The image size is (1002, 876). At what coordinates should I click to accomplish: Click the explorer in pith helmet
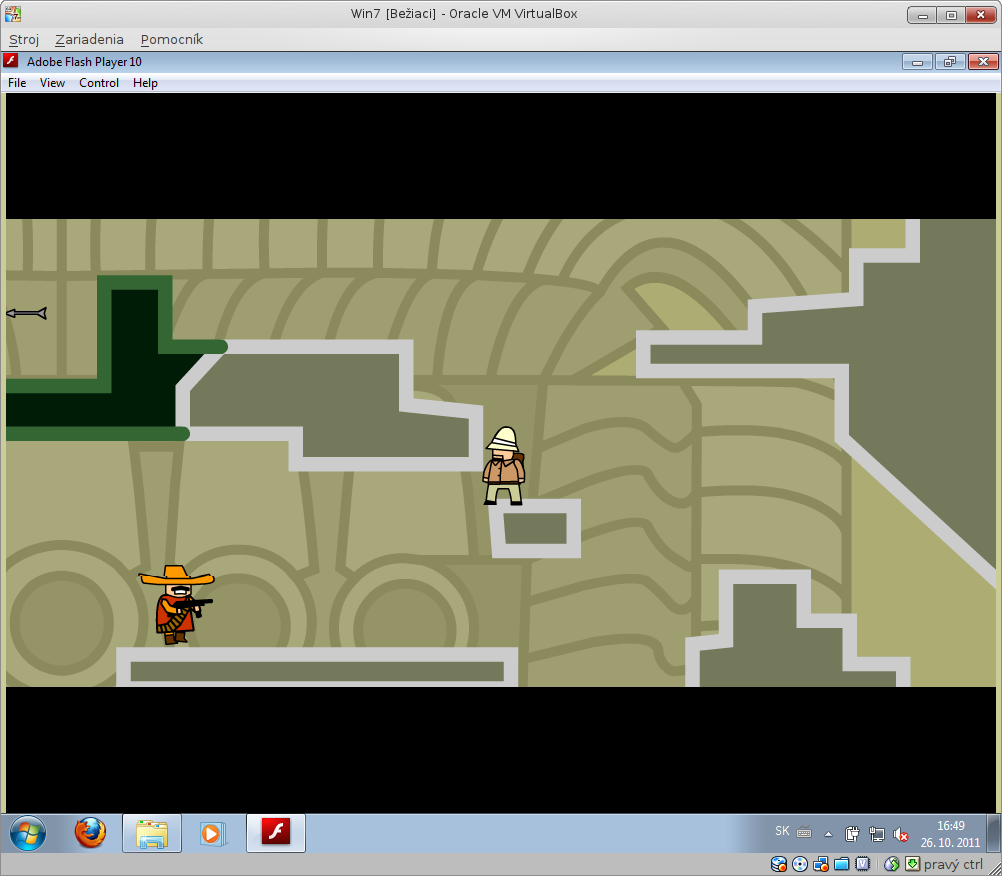coord(504,466)
